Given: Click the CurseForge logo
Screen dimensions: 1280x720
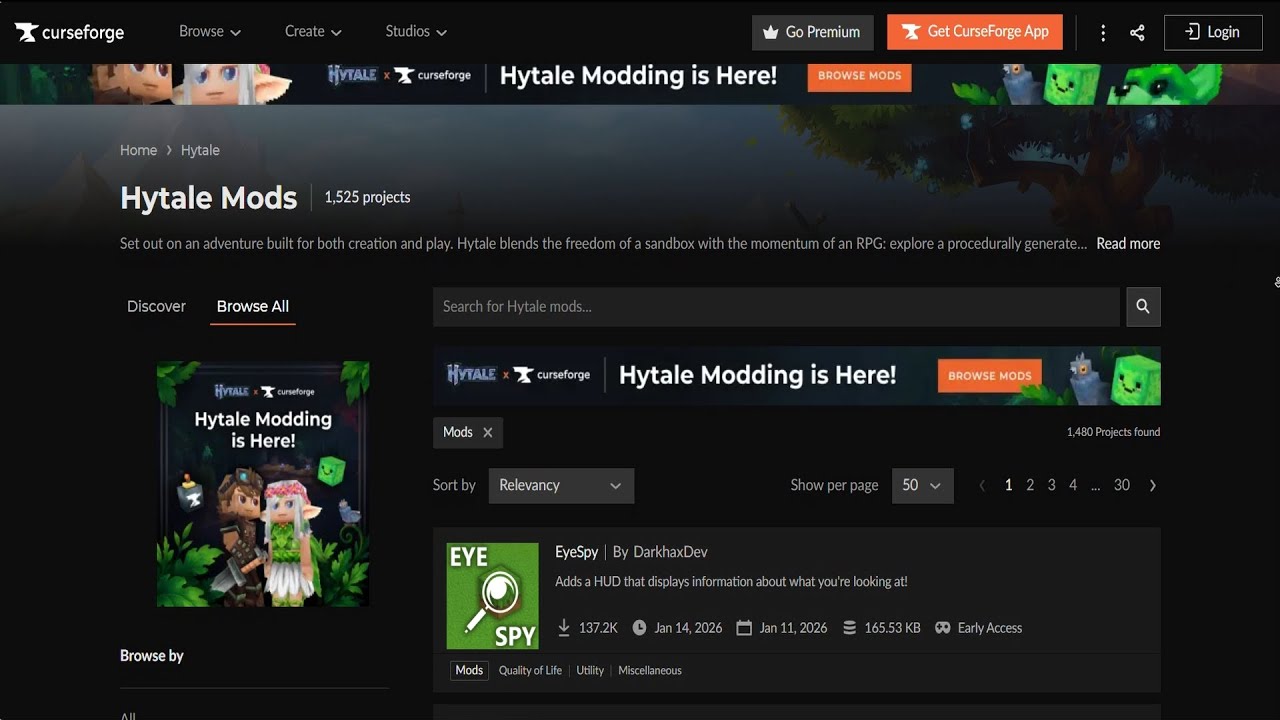Looking at the screenshot, I should 70,32.
